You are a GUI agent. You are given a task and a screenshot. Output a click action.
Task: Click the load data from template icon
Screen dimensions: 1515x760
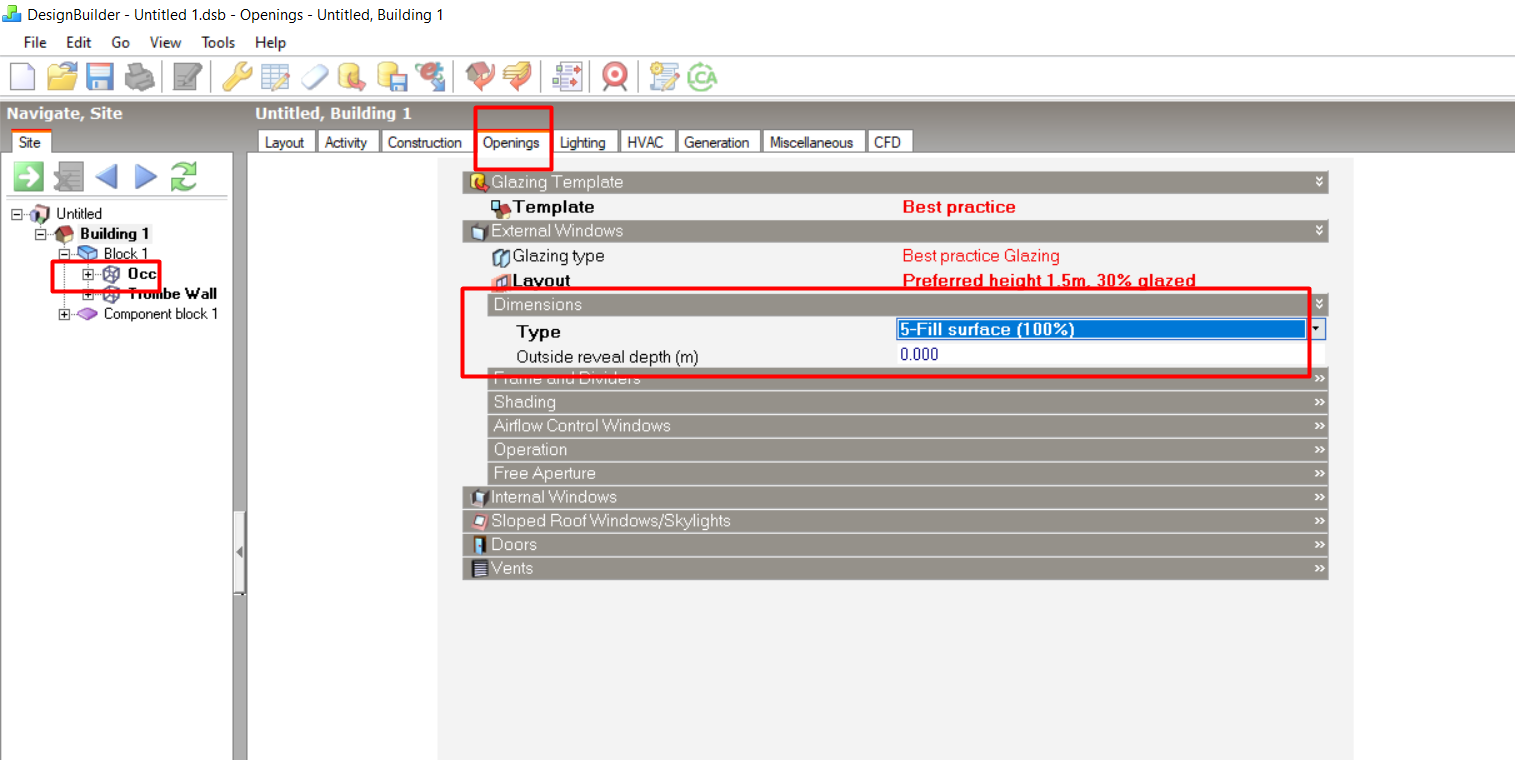[x=352, y=76]
